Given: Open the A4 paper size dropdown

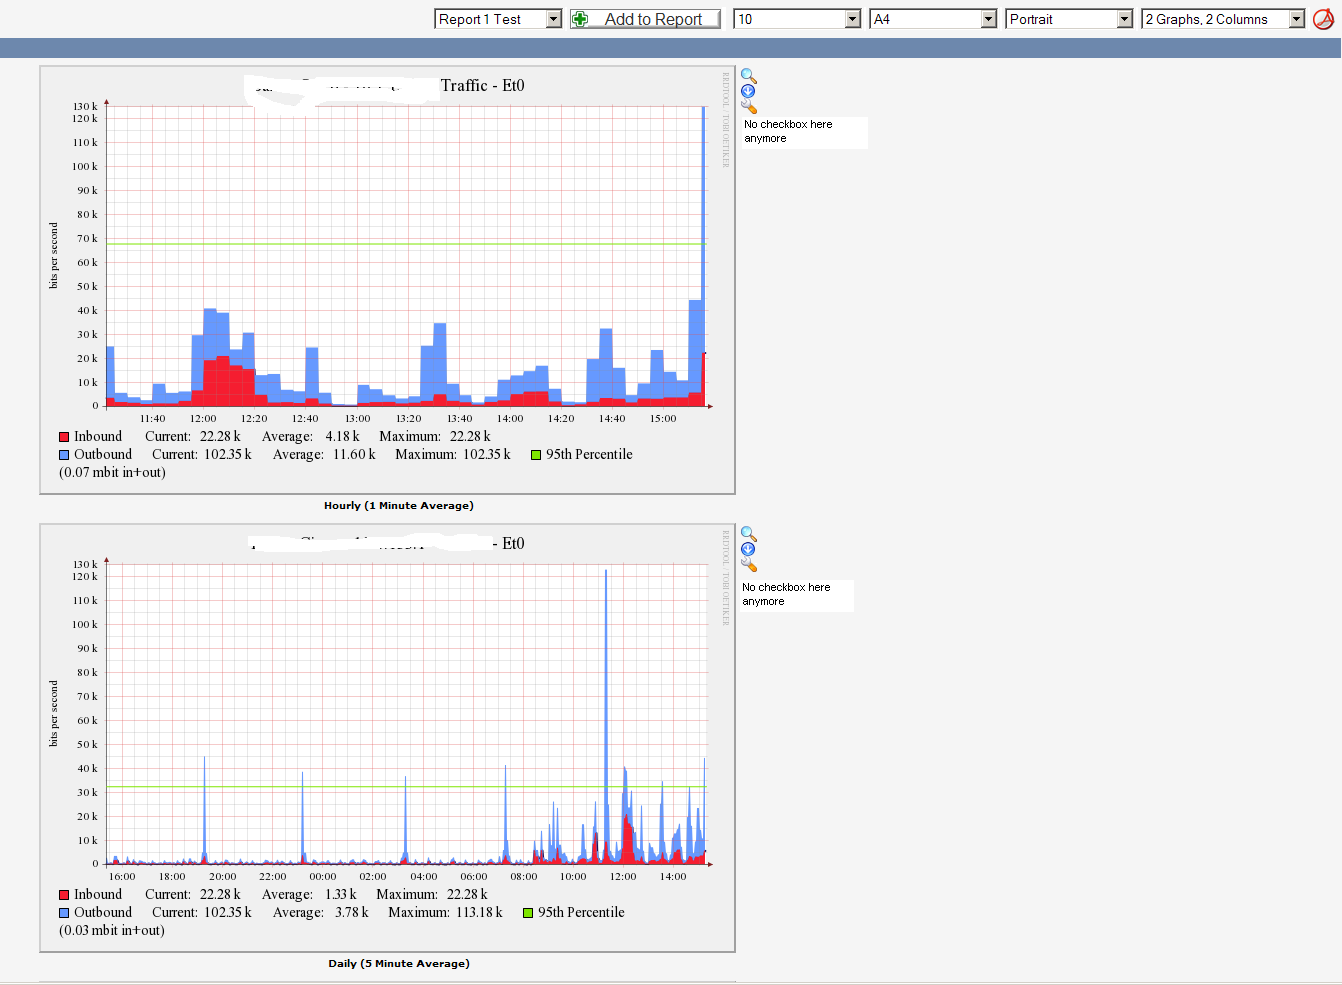Looking at the screenshot, I should click(x=934, y=19).
